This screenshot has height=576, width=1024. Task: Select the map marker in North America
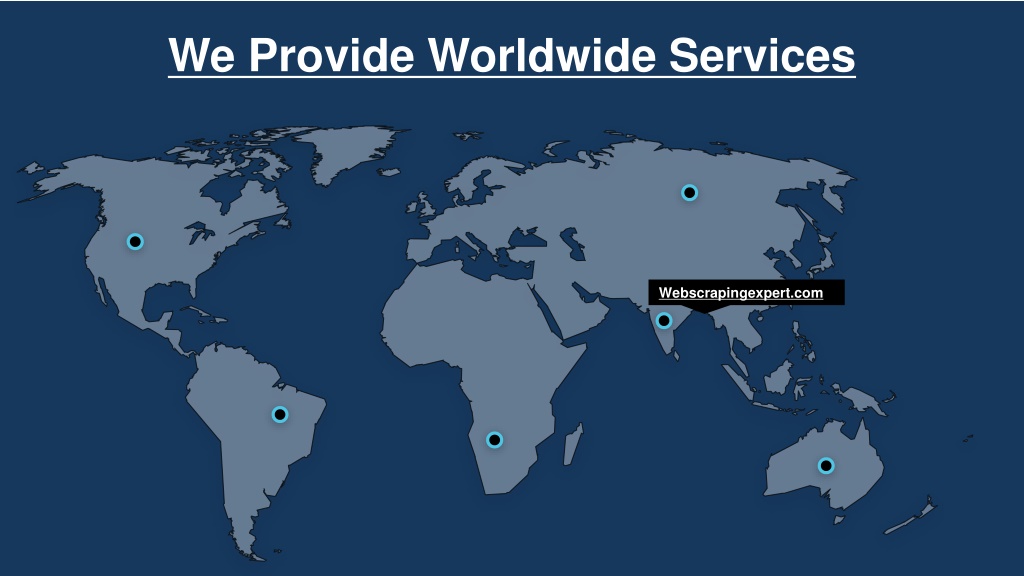coord(135,242)
